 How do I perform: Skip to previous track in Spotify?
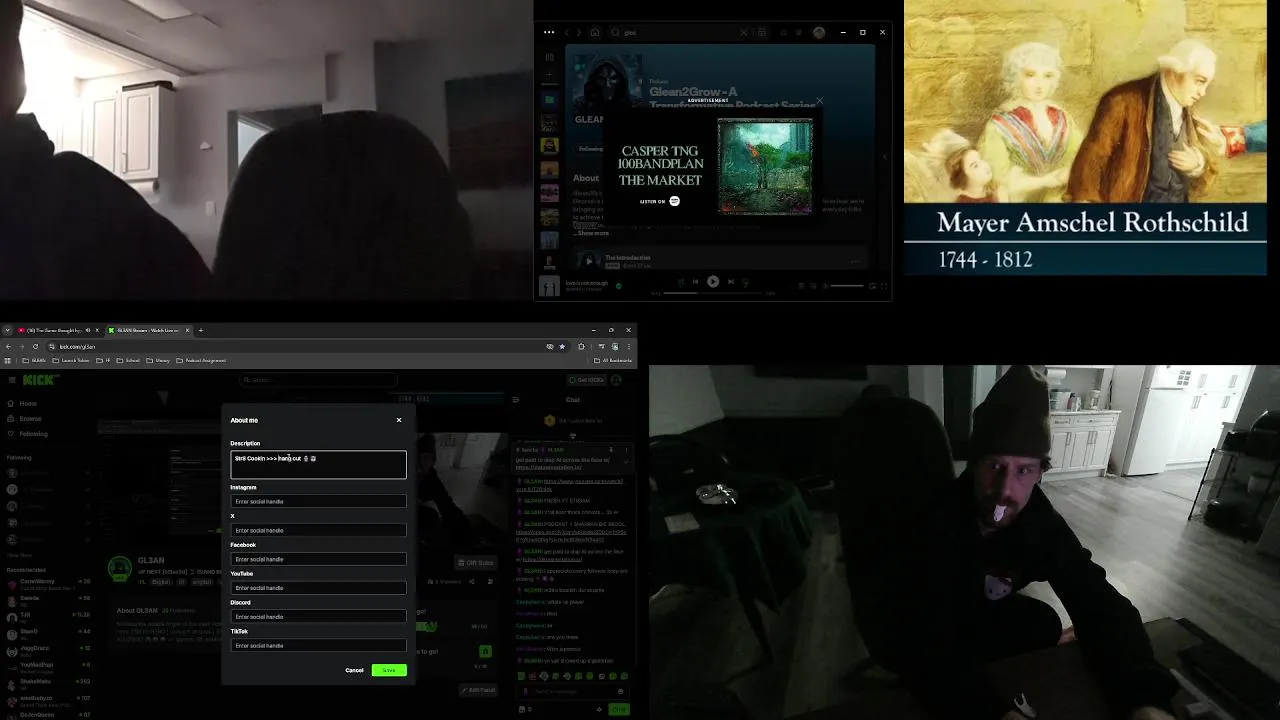click(x=695, y=281)
